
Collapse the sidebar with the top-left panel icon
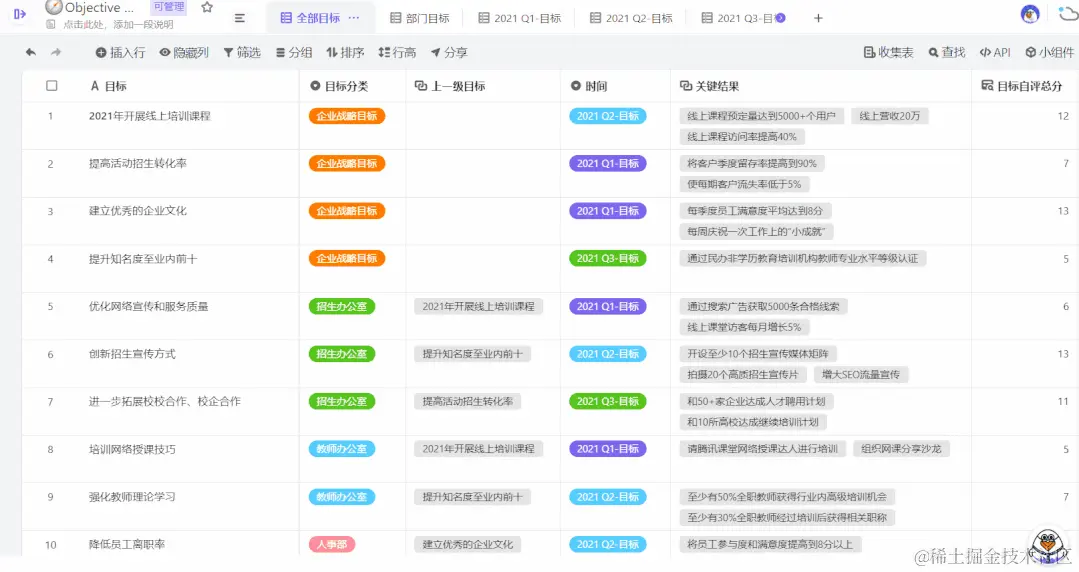19,14
